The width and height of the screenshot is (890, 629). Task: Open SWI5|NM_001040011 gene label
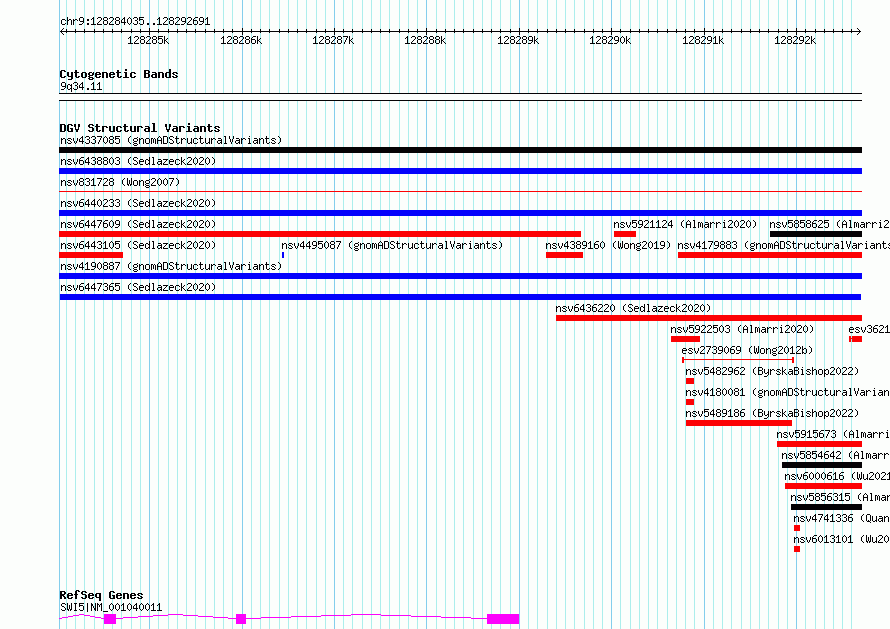coord(111,607)
